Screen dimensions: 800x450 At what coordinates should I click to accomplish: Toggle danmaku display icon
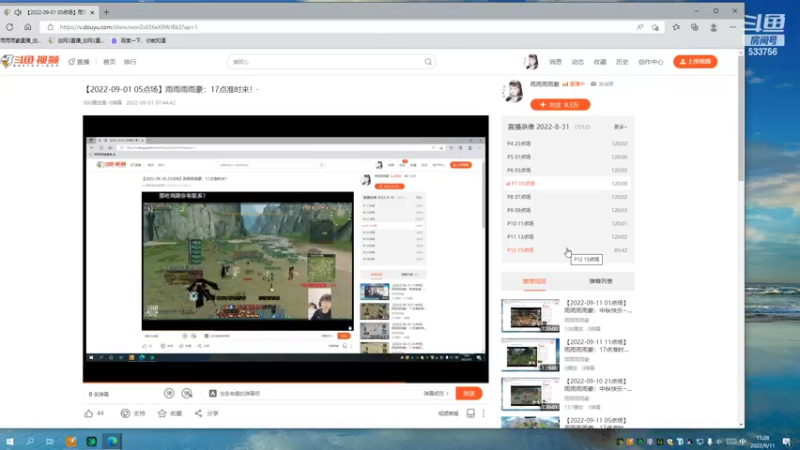point(169,393)
